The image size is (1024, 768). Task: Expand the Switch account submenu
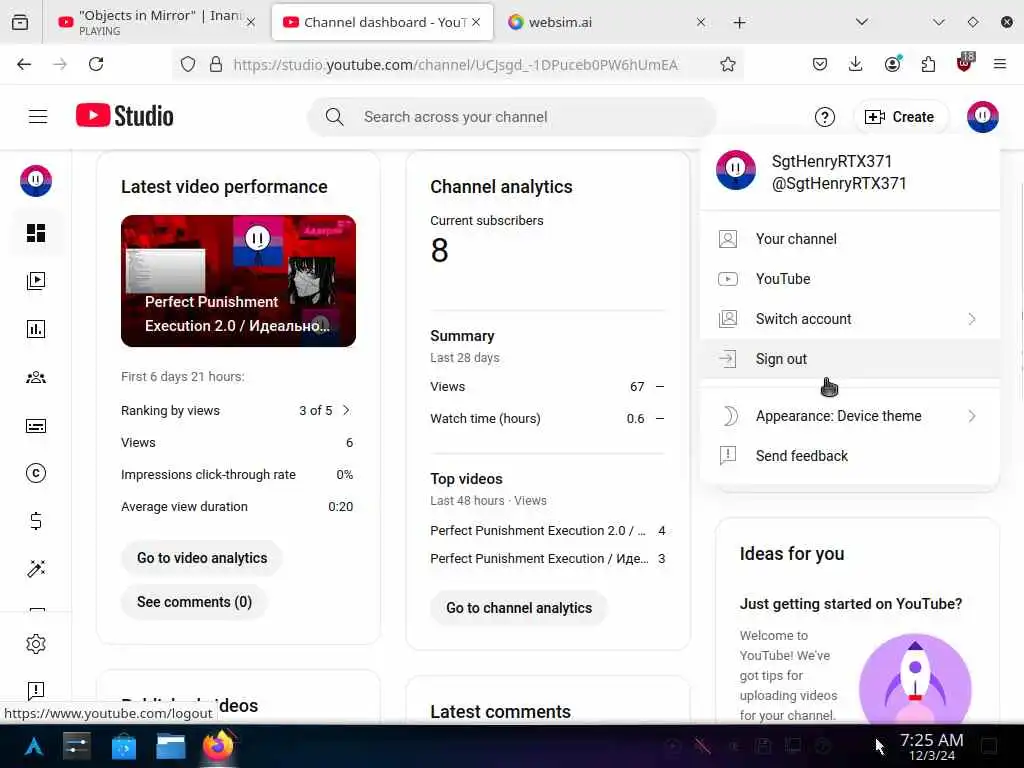coord(972,319)
